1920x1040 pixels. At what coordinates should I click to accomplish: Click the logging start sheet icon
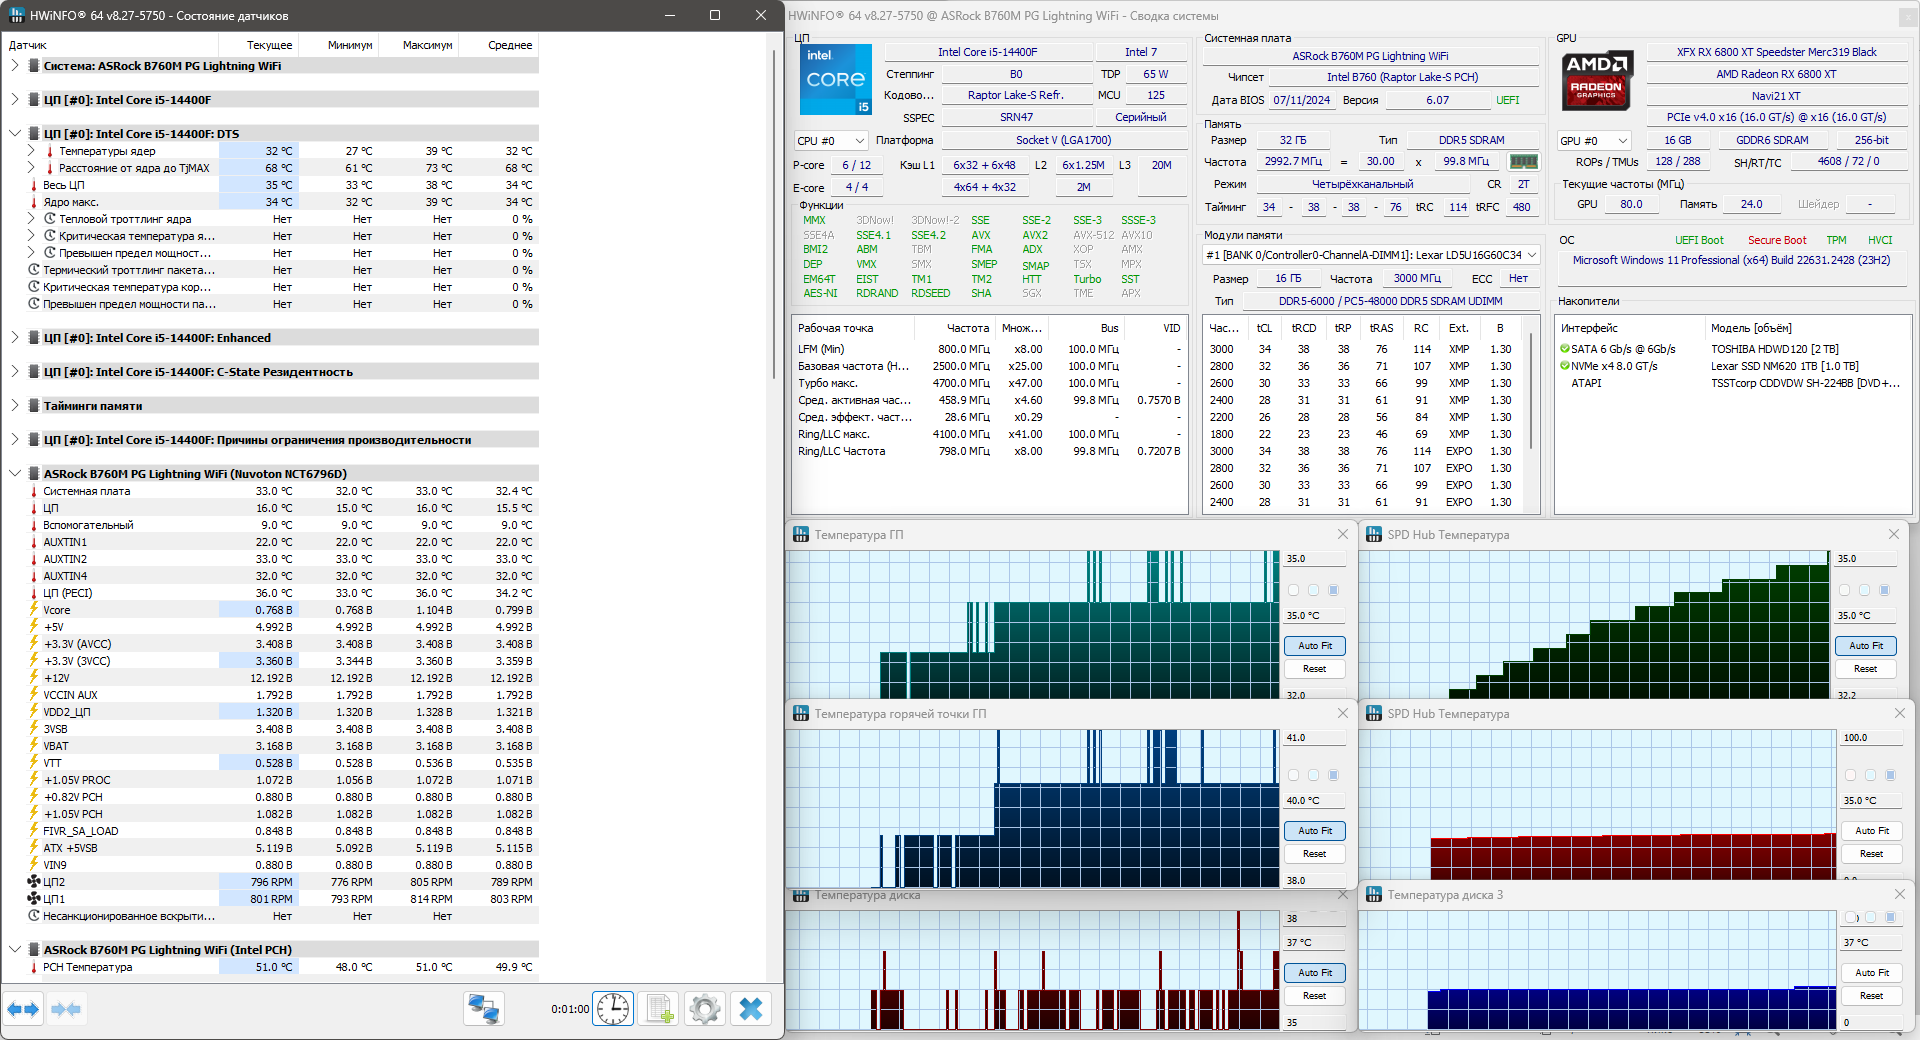659,1009
